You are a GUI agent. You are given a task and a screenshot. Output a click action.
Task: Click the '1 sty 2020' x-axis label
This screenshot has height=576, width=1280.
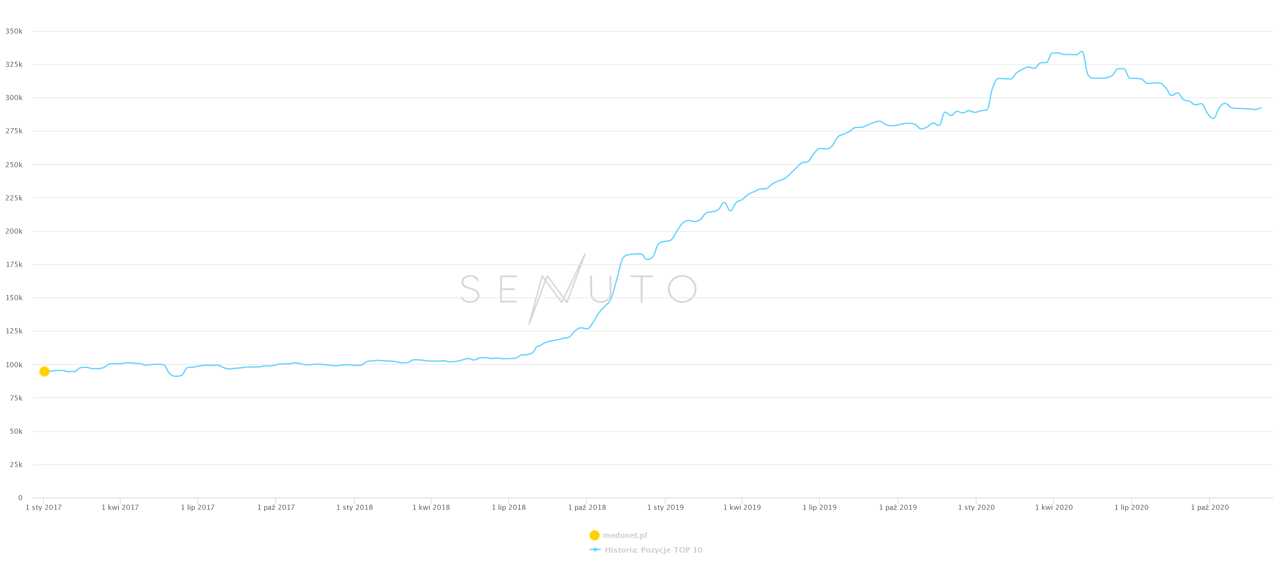click(976, 507)
